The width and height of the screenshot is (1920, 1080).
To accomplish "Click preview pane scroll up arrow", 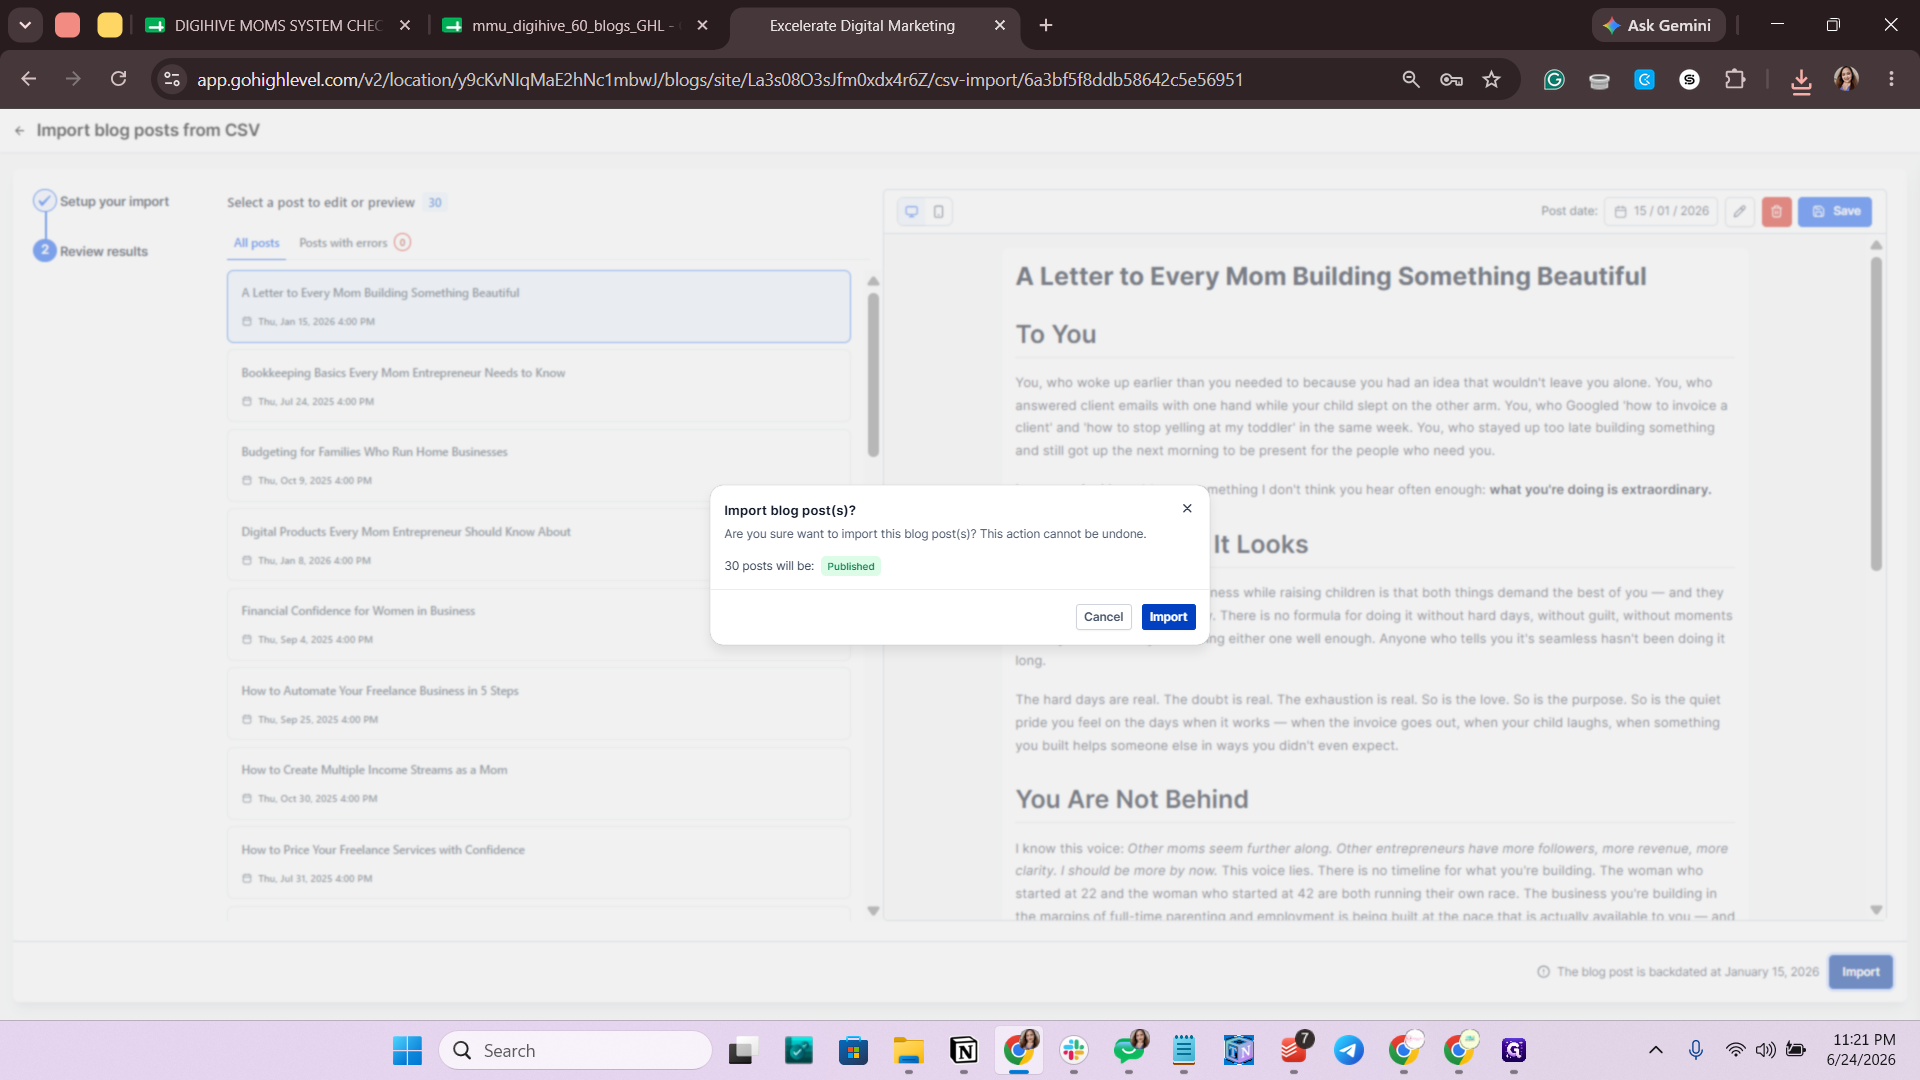I will click(x=1876, y=245).
